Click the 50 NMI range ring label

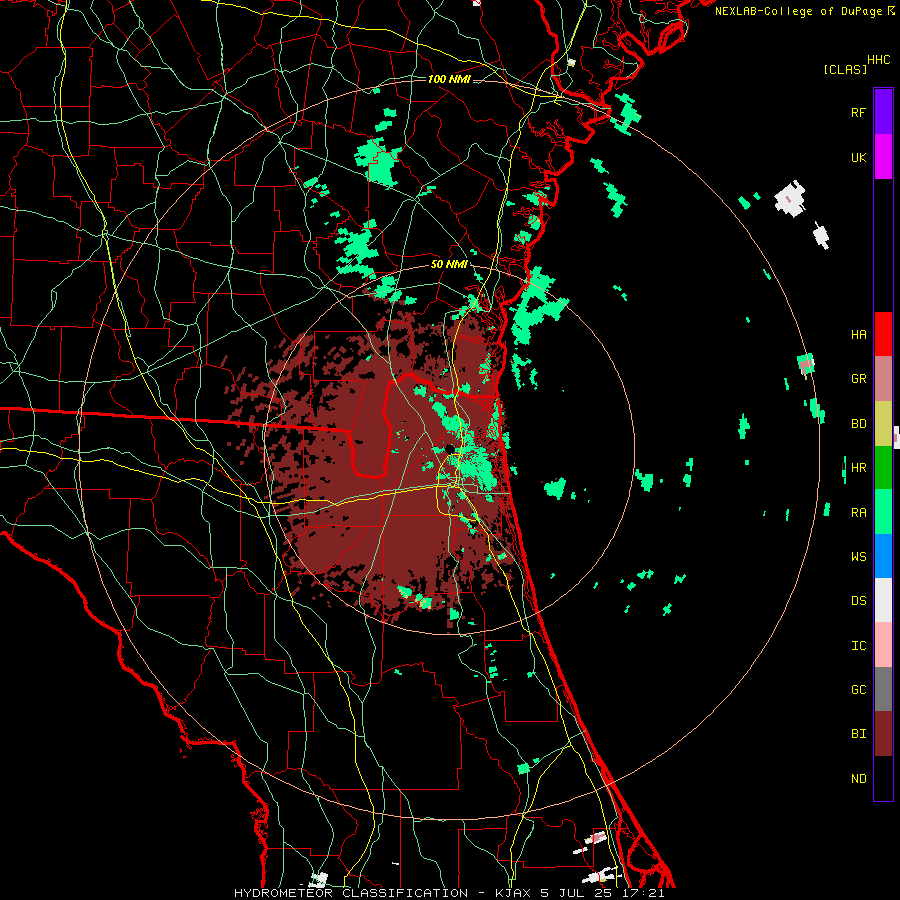pyautogui.click(x=449, y=265)
